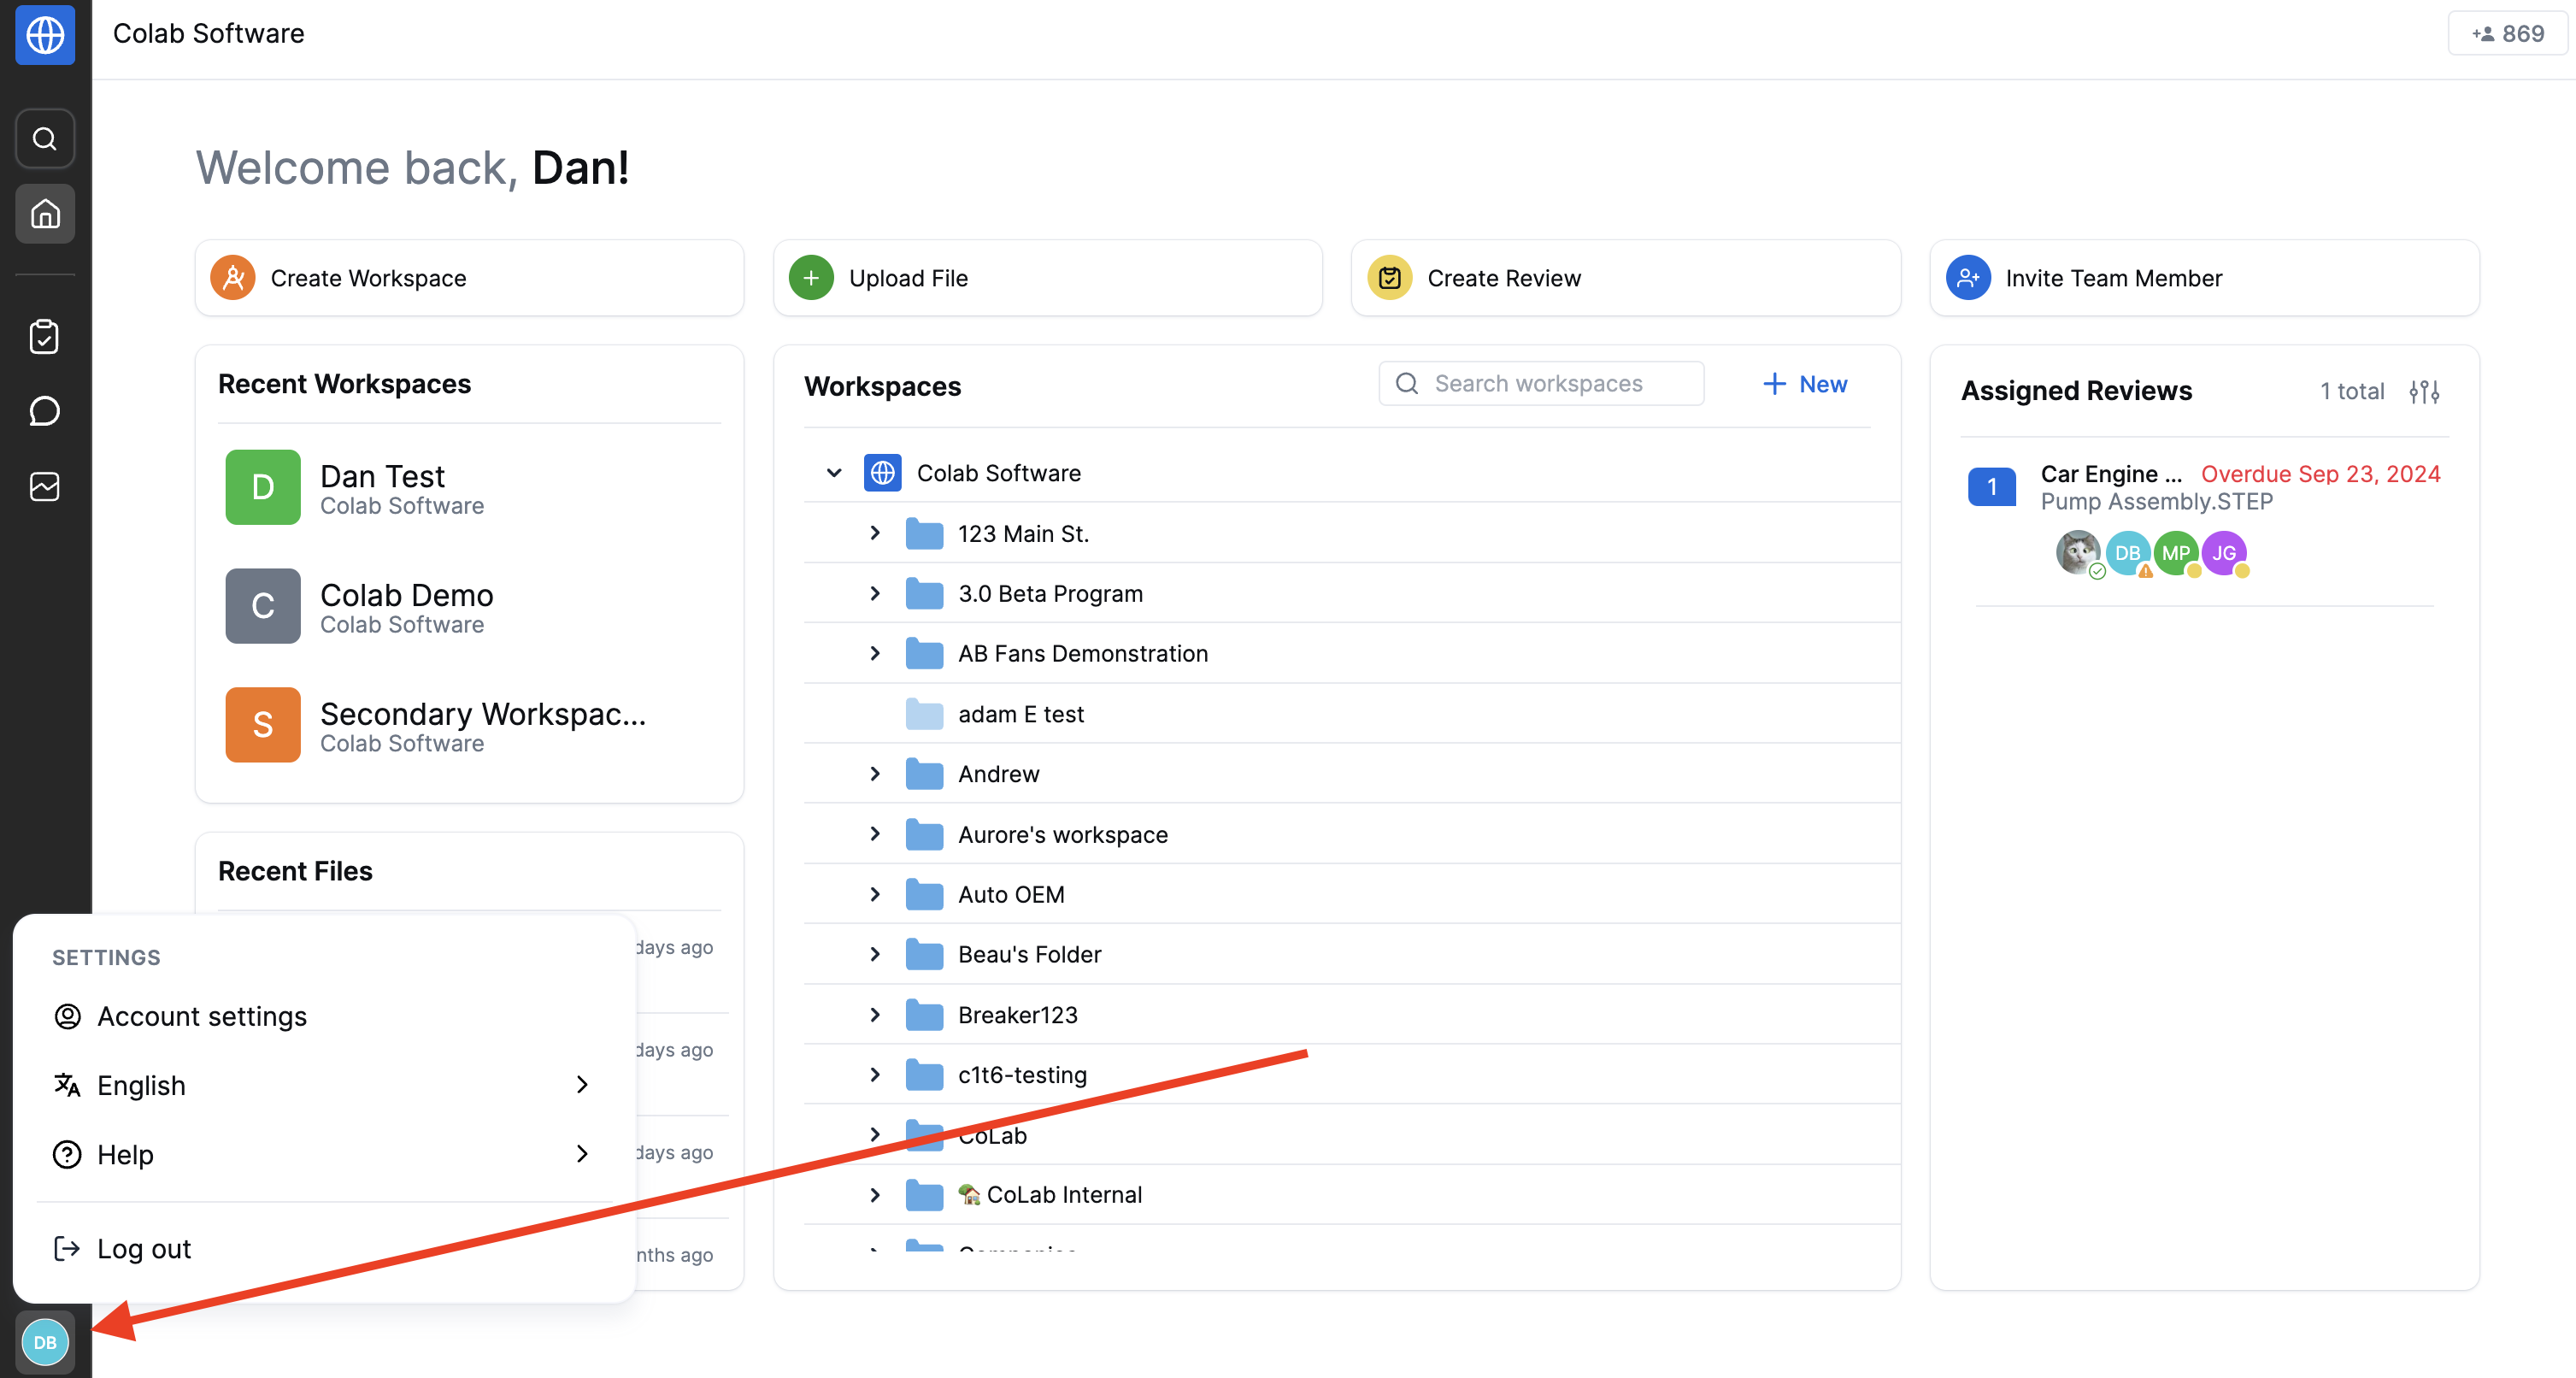Collapse the Colab Software root node

pyautogui.click(x=834, y=473)
